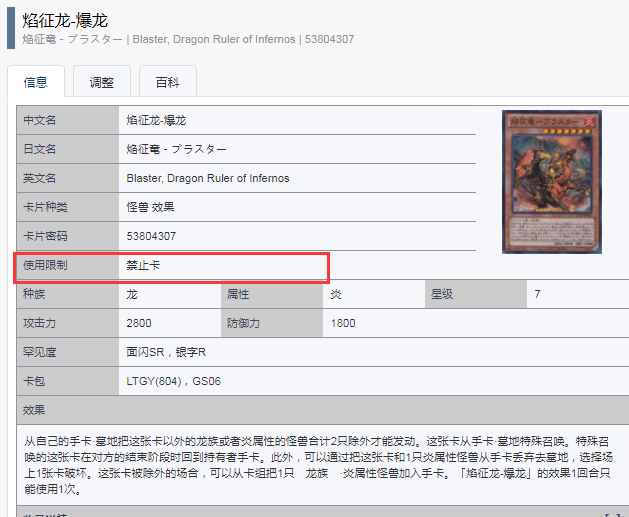Select the 百科 tab

coord(167,82)
